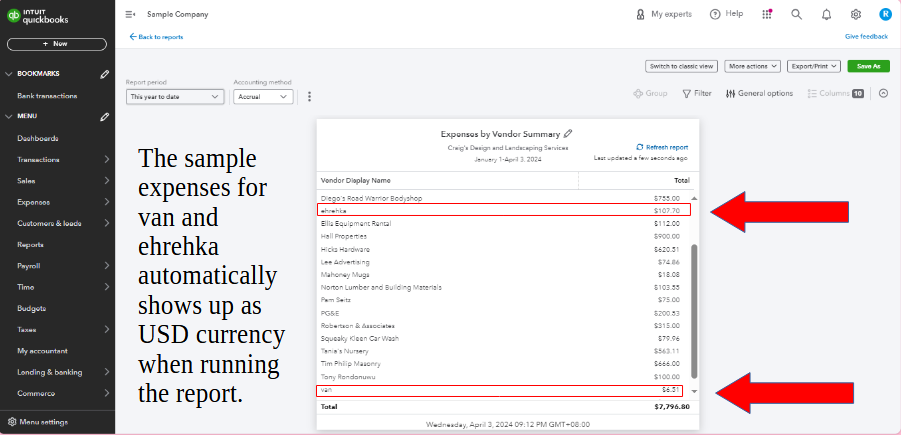
Task: Click the Vendor Display Name column header
Action: coord(356,180)
